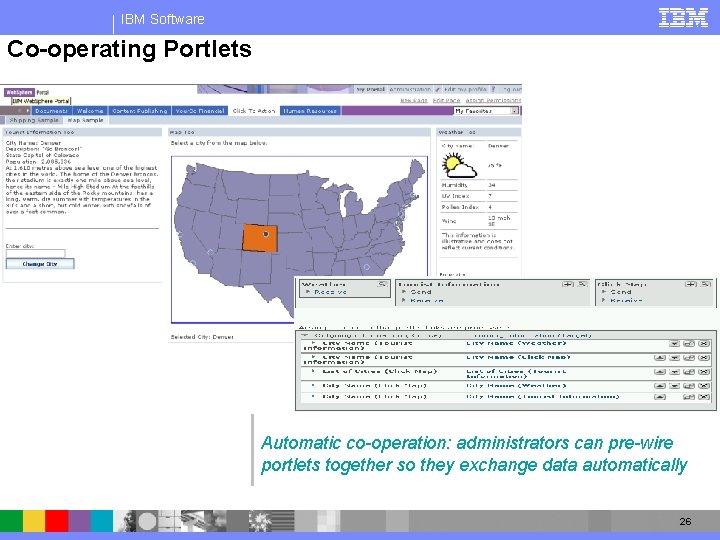Select the Click To Action tab

[253, 111]
